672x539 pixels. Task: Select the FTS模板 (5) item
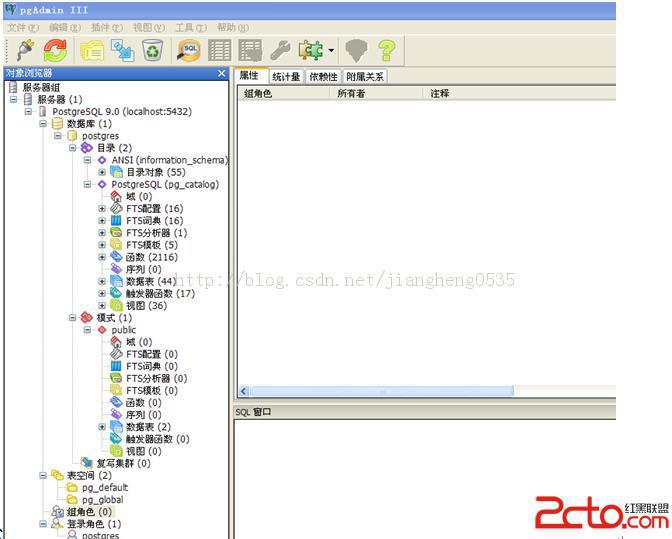coord(152,245)
